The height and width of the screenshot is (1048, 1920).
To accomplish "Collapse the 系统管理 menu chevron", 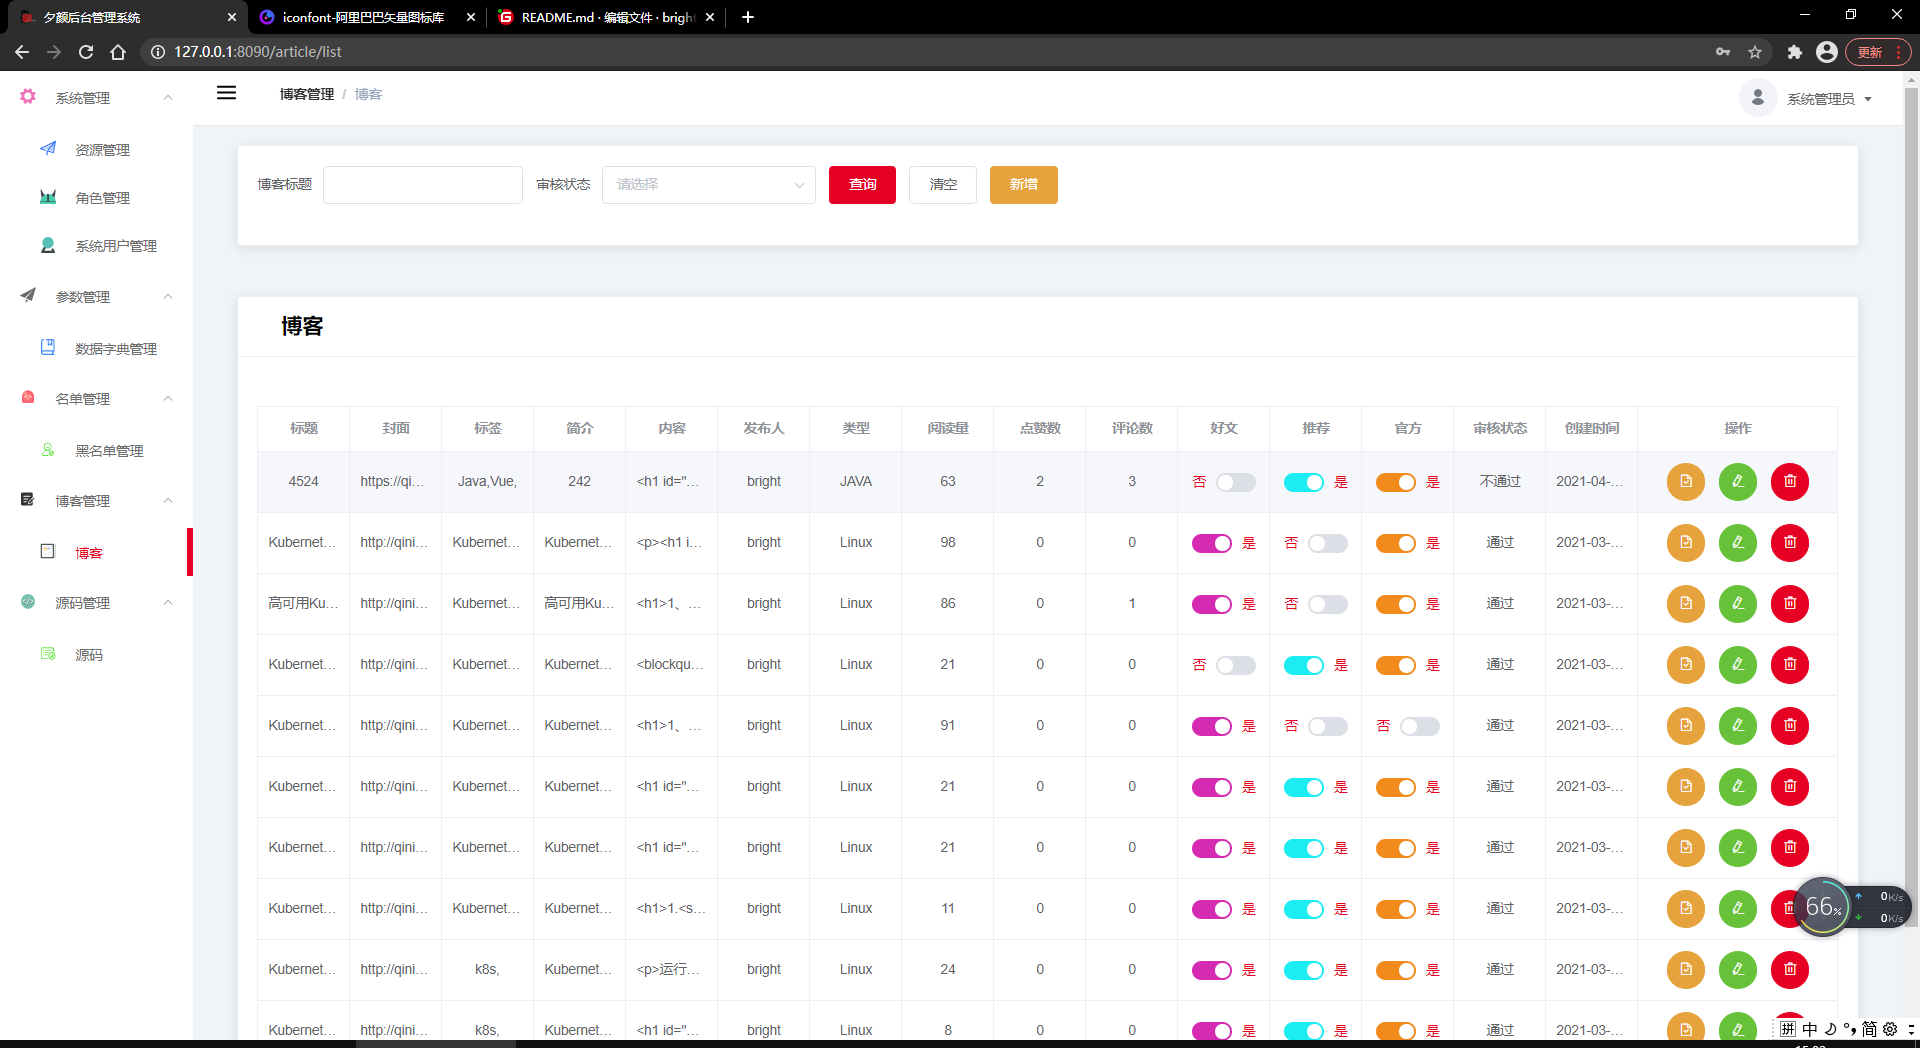I will (168, 98).
